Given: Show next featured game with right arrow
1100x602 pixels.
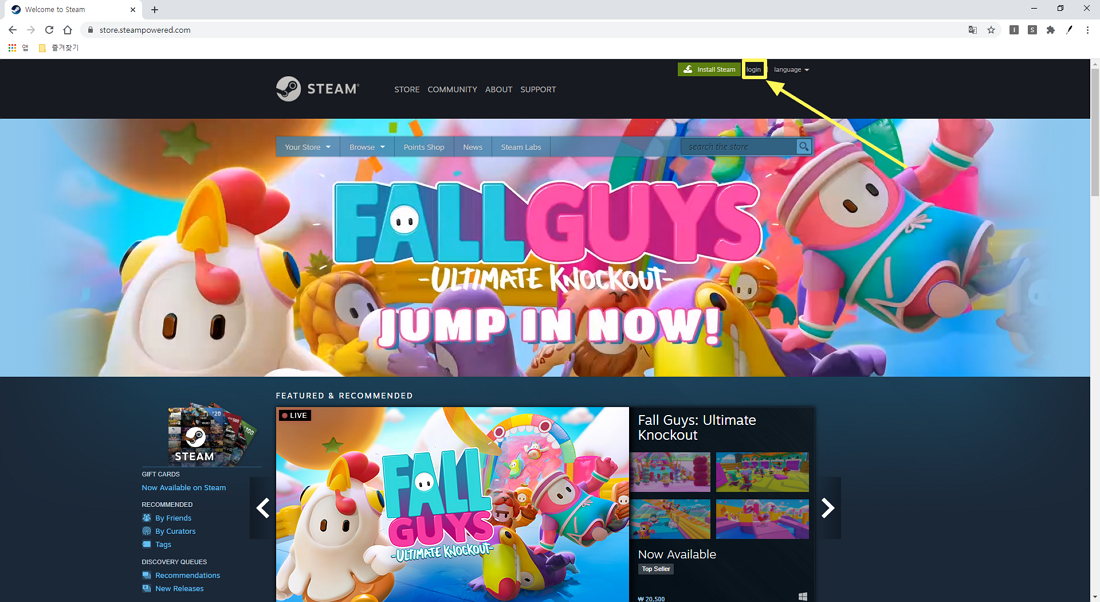Looking at the screenshot, I should click(x=828, y=508).
